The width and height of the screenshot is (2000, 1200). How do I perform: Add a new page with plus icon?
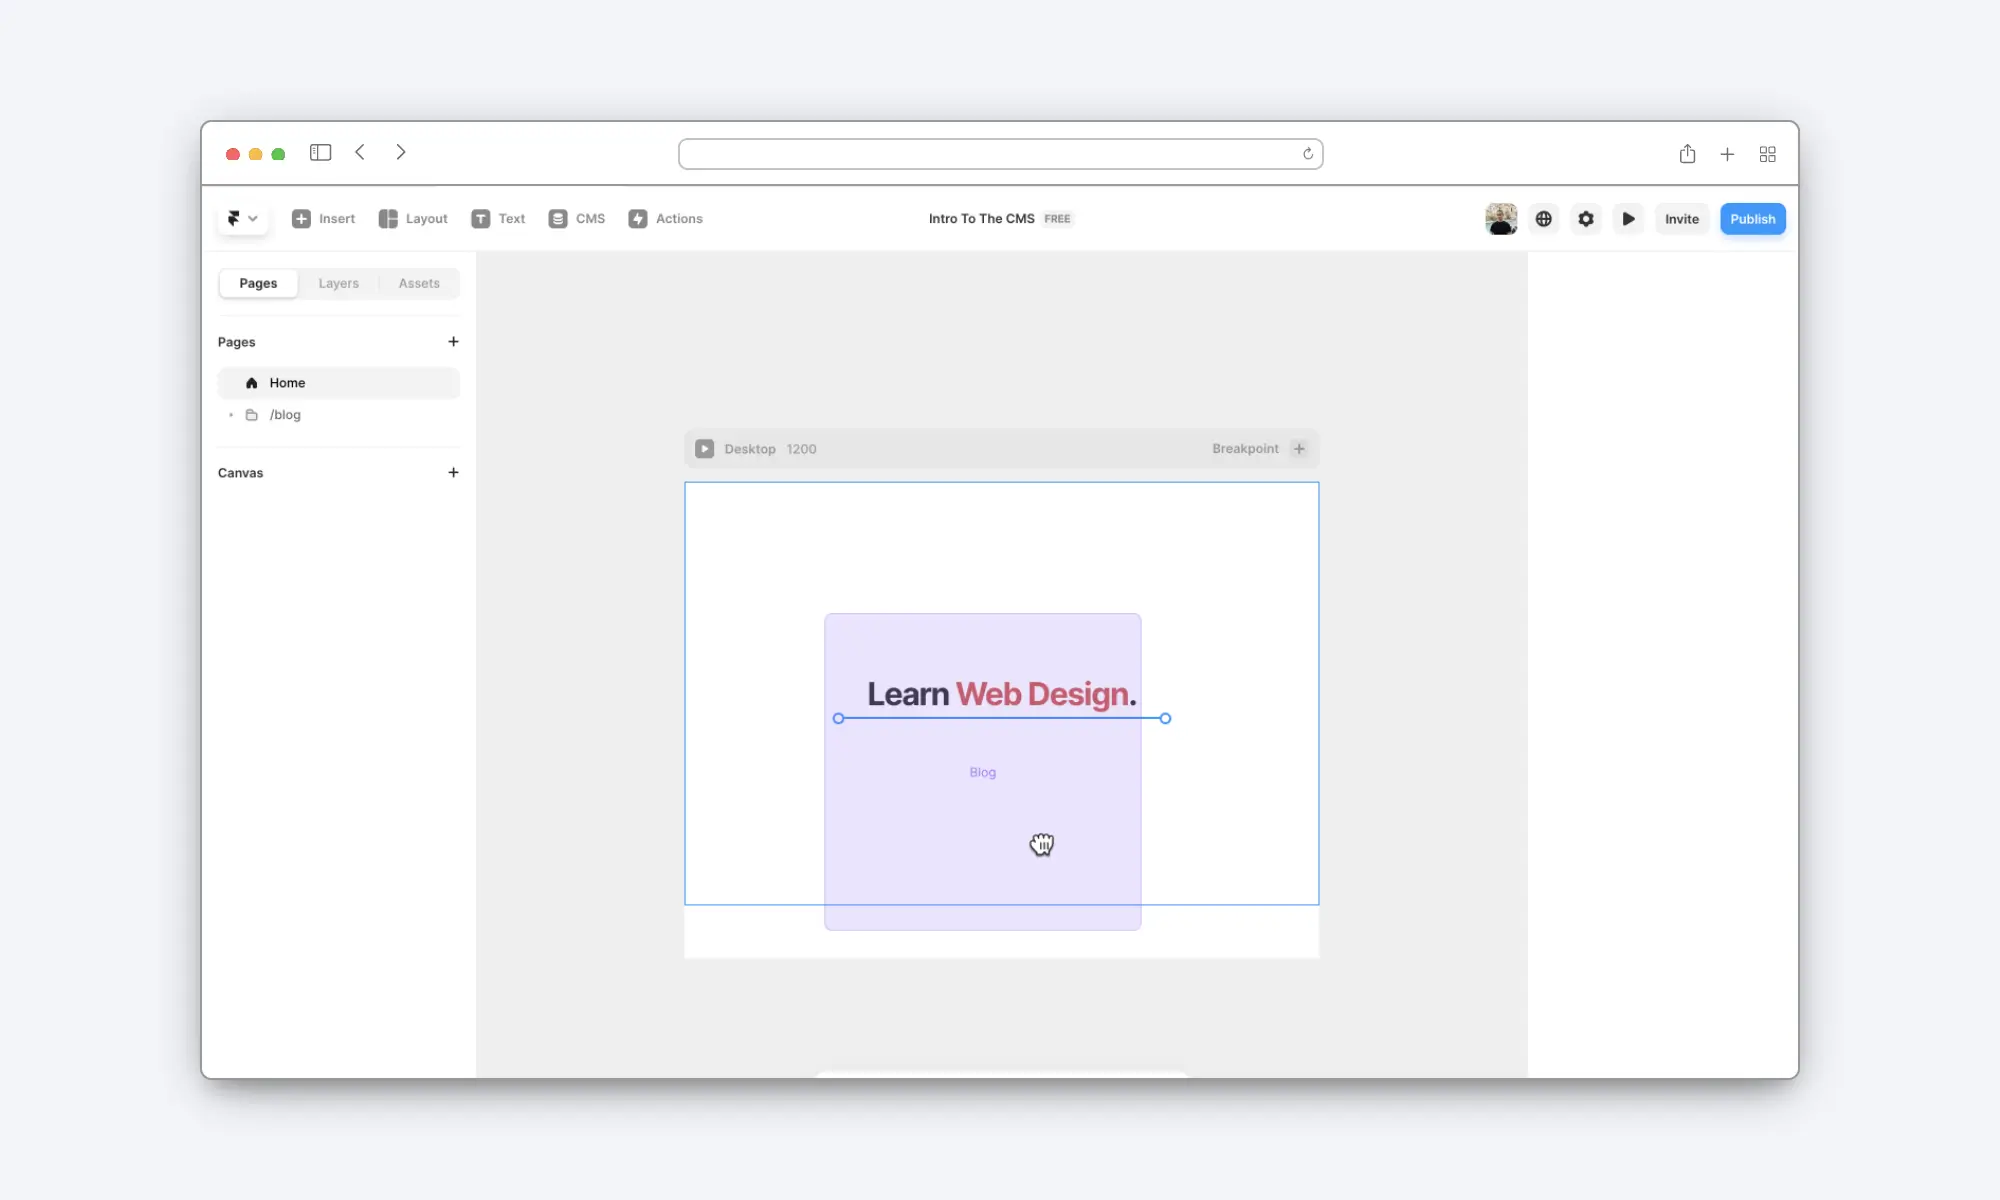453,340
